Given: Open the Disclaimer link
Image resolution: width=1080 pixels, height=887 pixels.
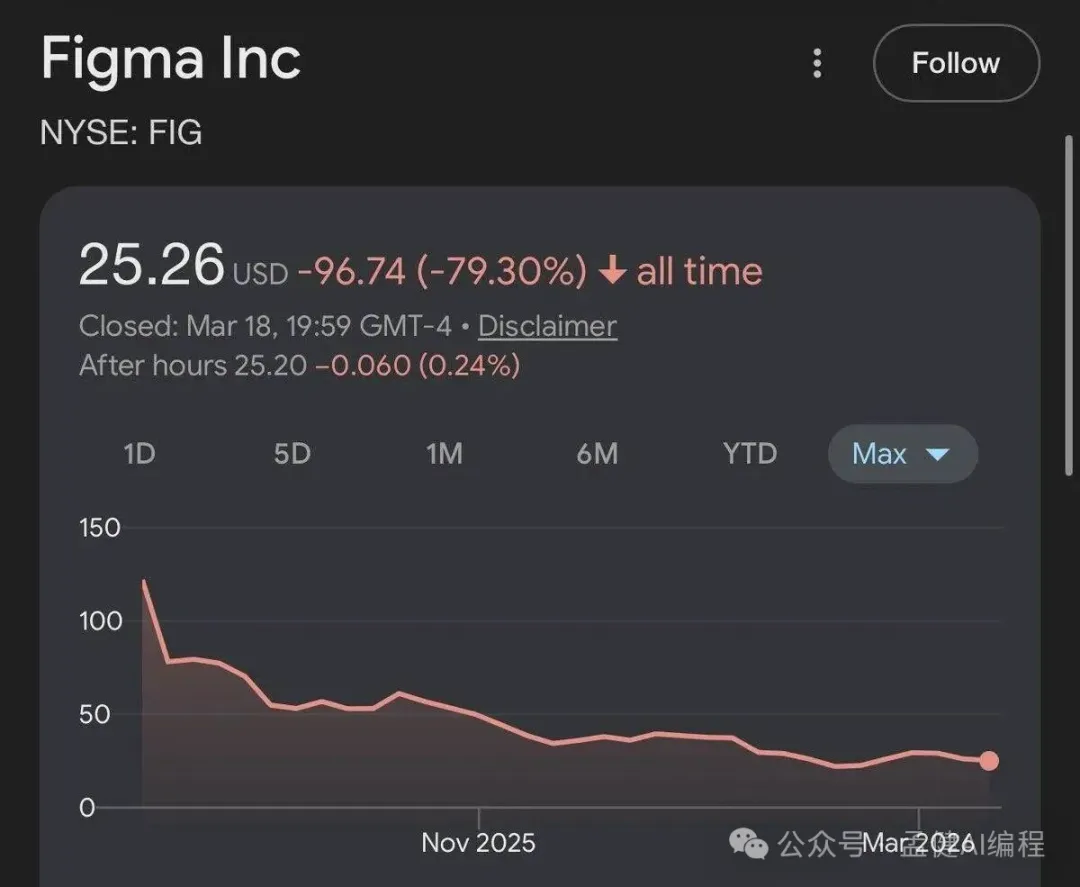Looking at the screenshot, I should 547,326.
